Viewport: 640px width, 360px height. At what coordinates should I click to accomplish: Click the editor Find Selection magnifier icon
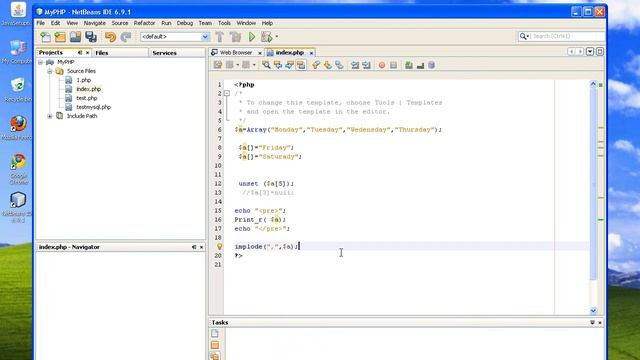266,65
